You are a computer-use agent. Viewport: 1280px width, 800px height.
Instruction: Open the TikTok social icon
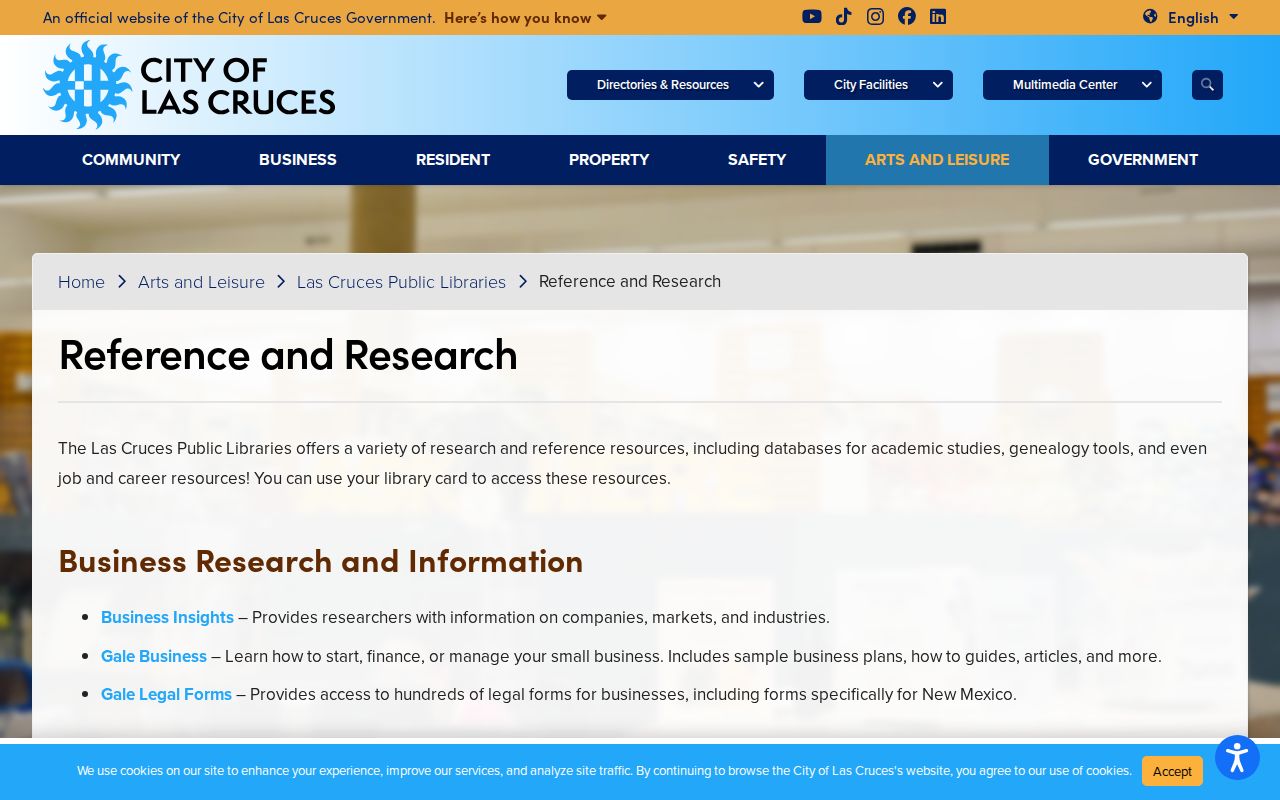[844, 16]
